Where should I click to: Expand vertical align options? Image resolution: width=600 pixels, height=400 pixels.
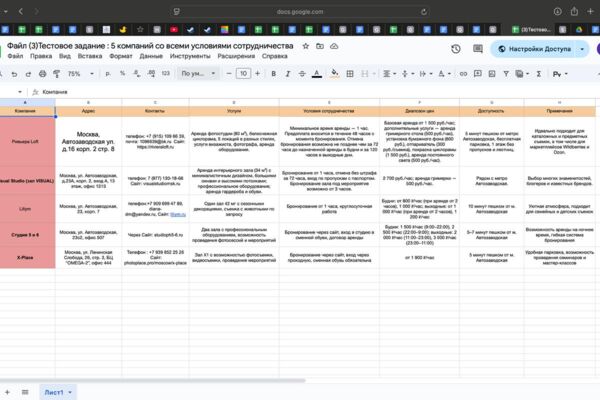[413, 74]
